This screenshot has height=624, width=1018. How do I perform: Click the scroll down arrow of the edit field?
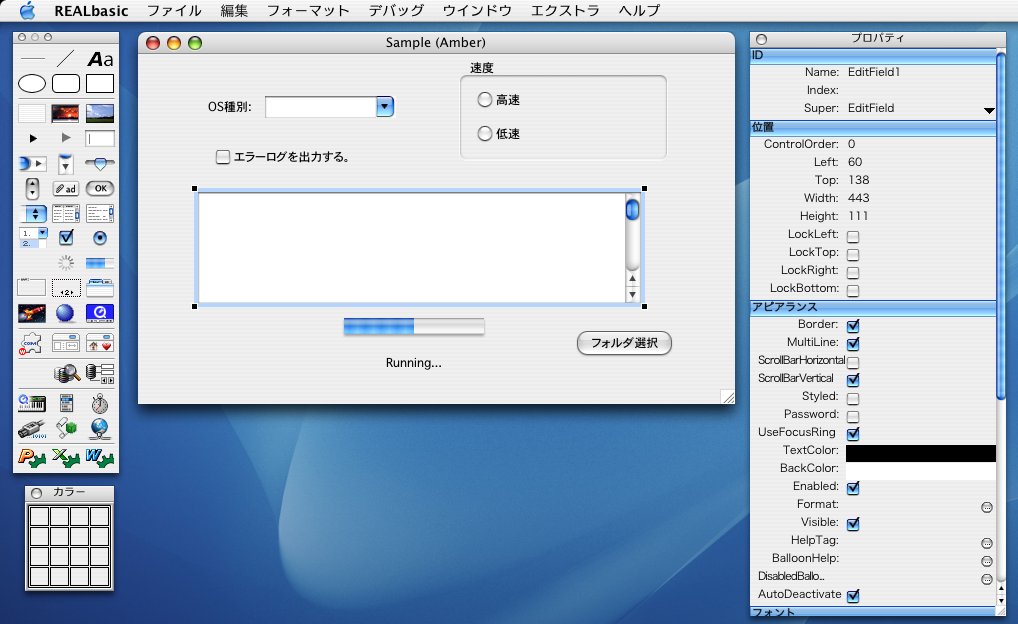(632, 295)
